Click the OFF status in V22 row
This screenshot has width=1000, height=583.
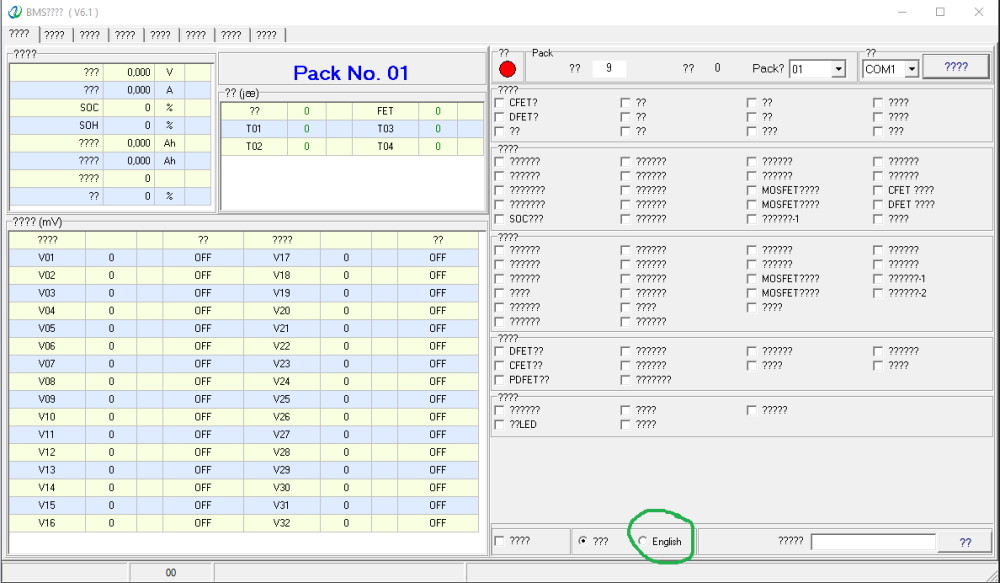pyautogui.click(x=438, y=346)
